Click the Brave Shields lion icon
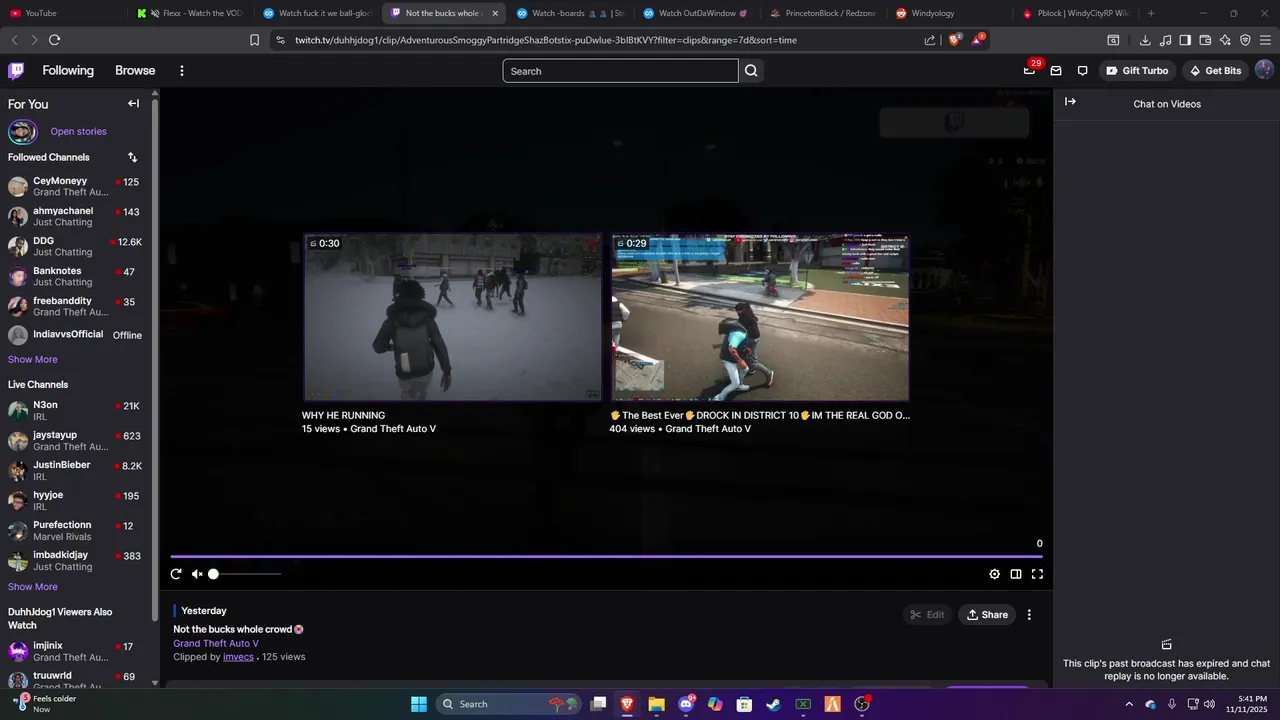Viewport: 1280px width, 720px height. click(954, 40)
